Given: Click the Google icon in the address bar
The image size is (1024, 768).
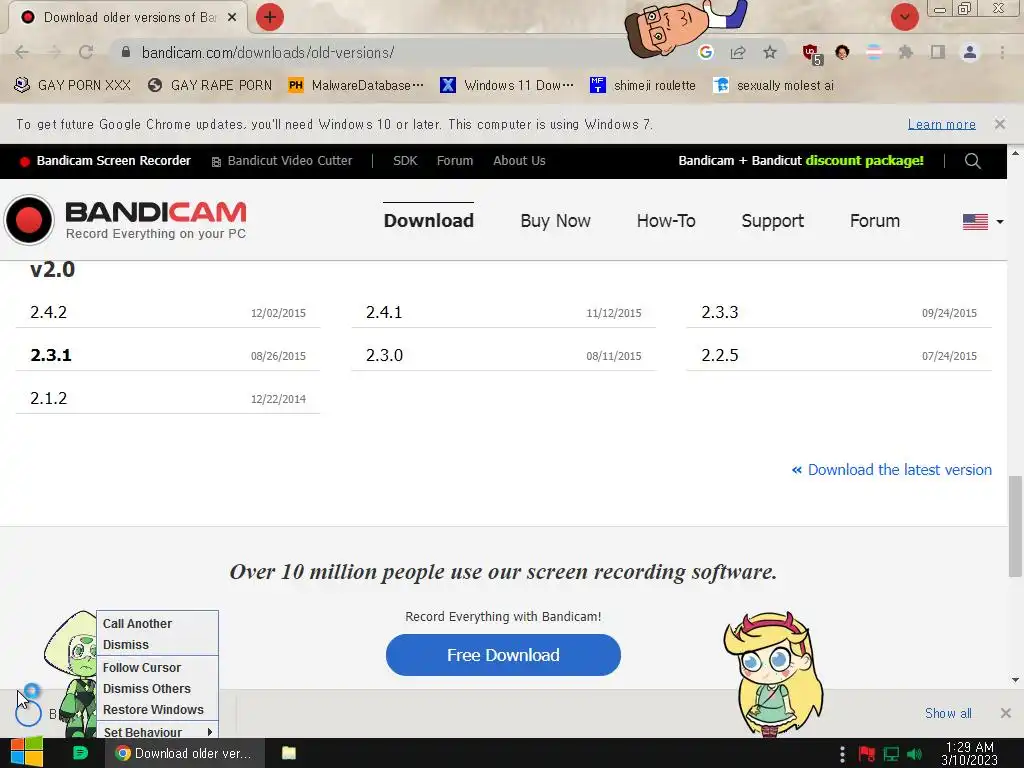Looking at the screenshot, I should 705,52.
